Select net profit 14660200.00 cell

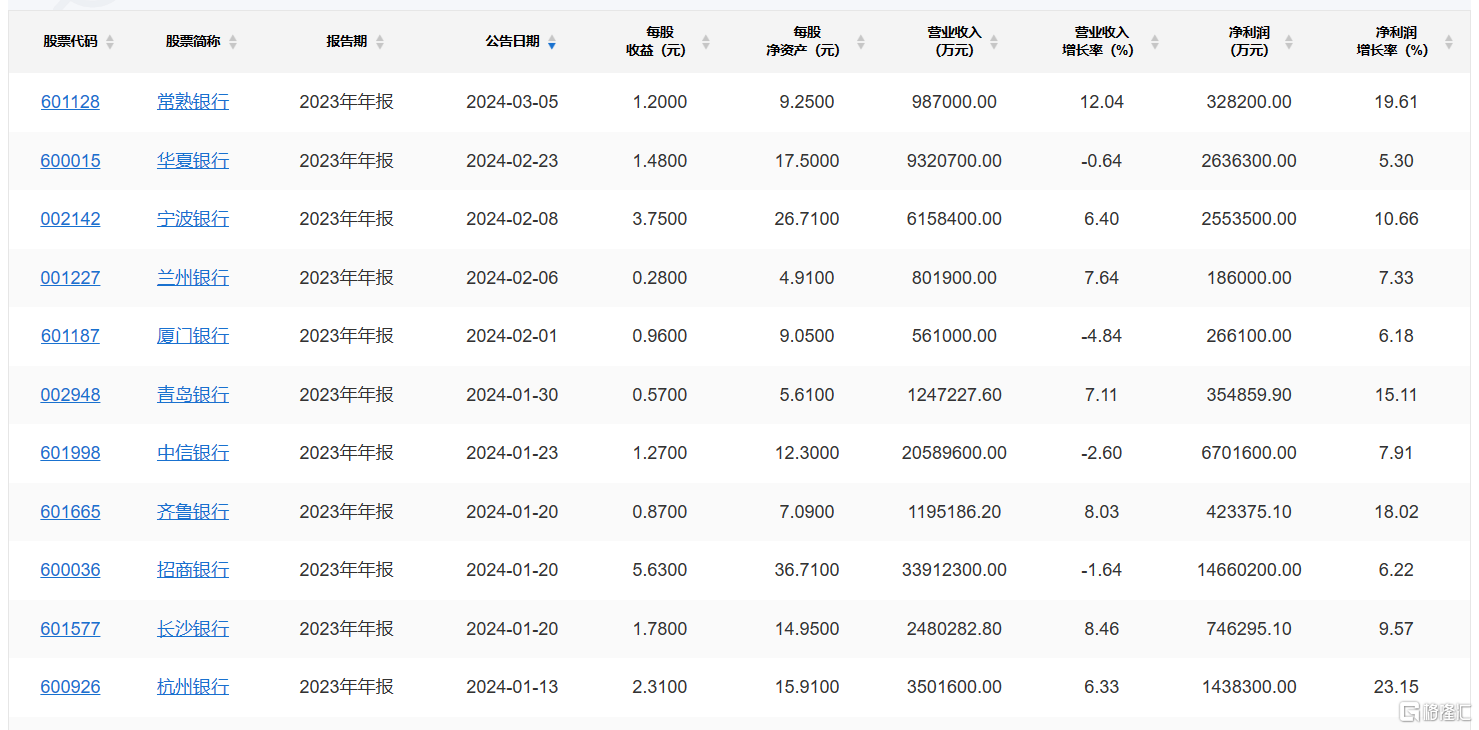pyautogui.click(x=1249, y=570)
